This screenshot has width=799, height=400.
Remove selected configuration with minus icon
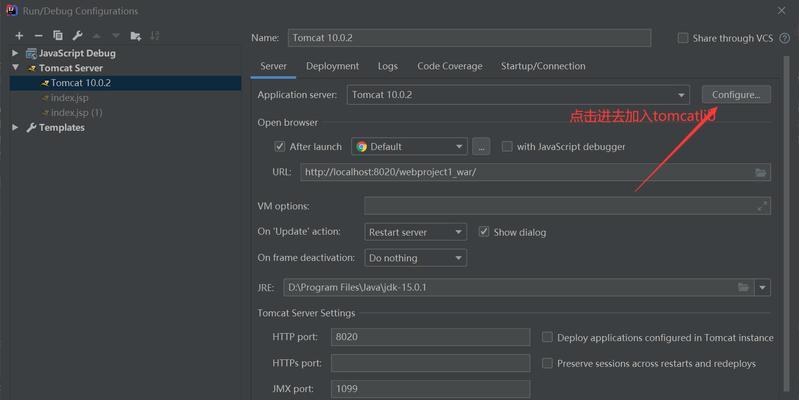tap(39, 36)
